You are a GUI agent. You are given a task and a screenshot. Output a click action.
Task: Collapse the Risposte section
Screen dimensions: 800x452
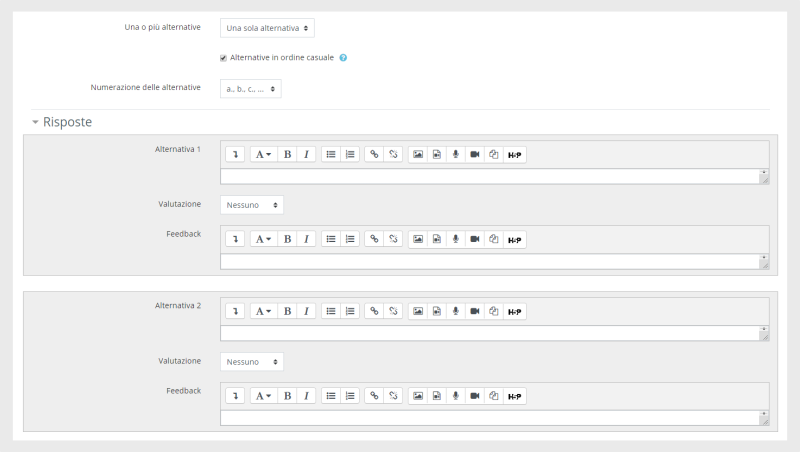[x=62, y=122]
